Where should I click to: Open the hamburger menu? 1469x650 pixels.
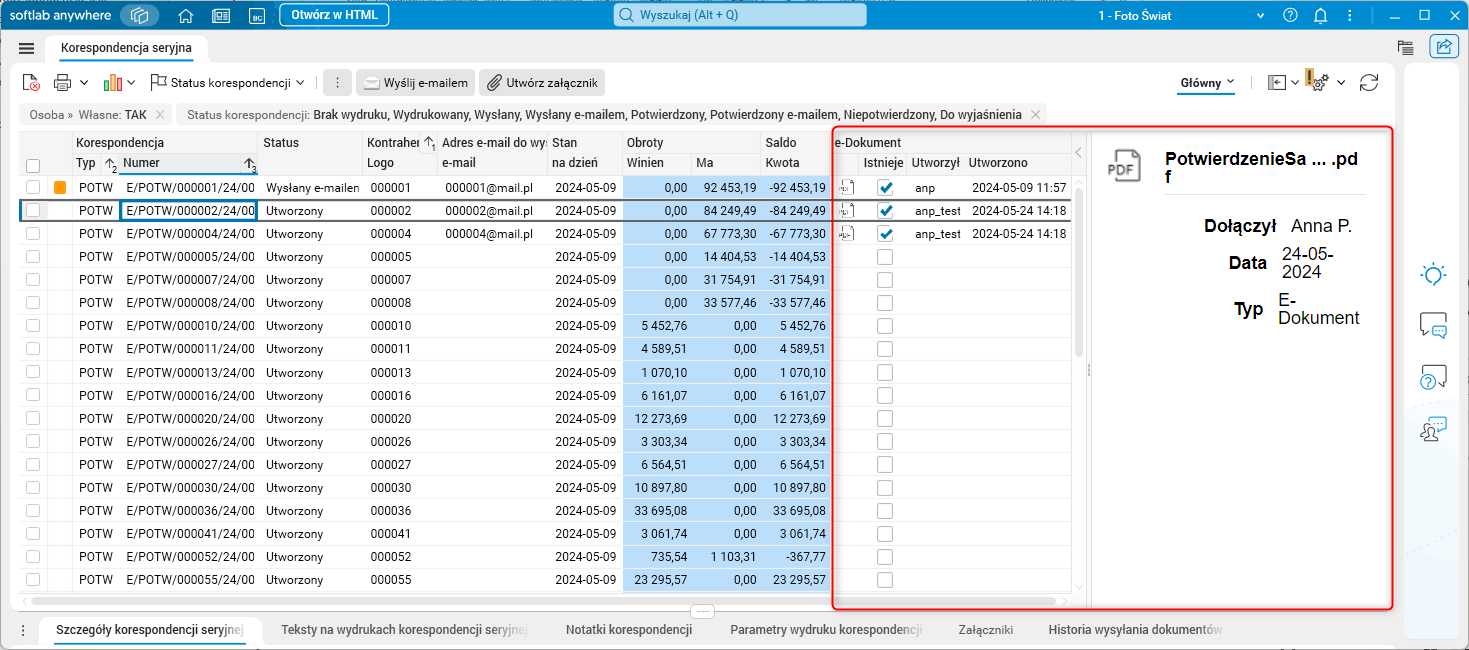tap(27, 48)
